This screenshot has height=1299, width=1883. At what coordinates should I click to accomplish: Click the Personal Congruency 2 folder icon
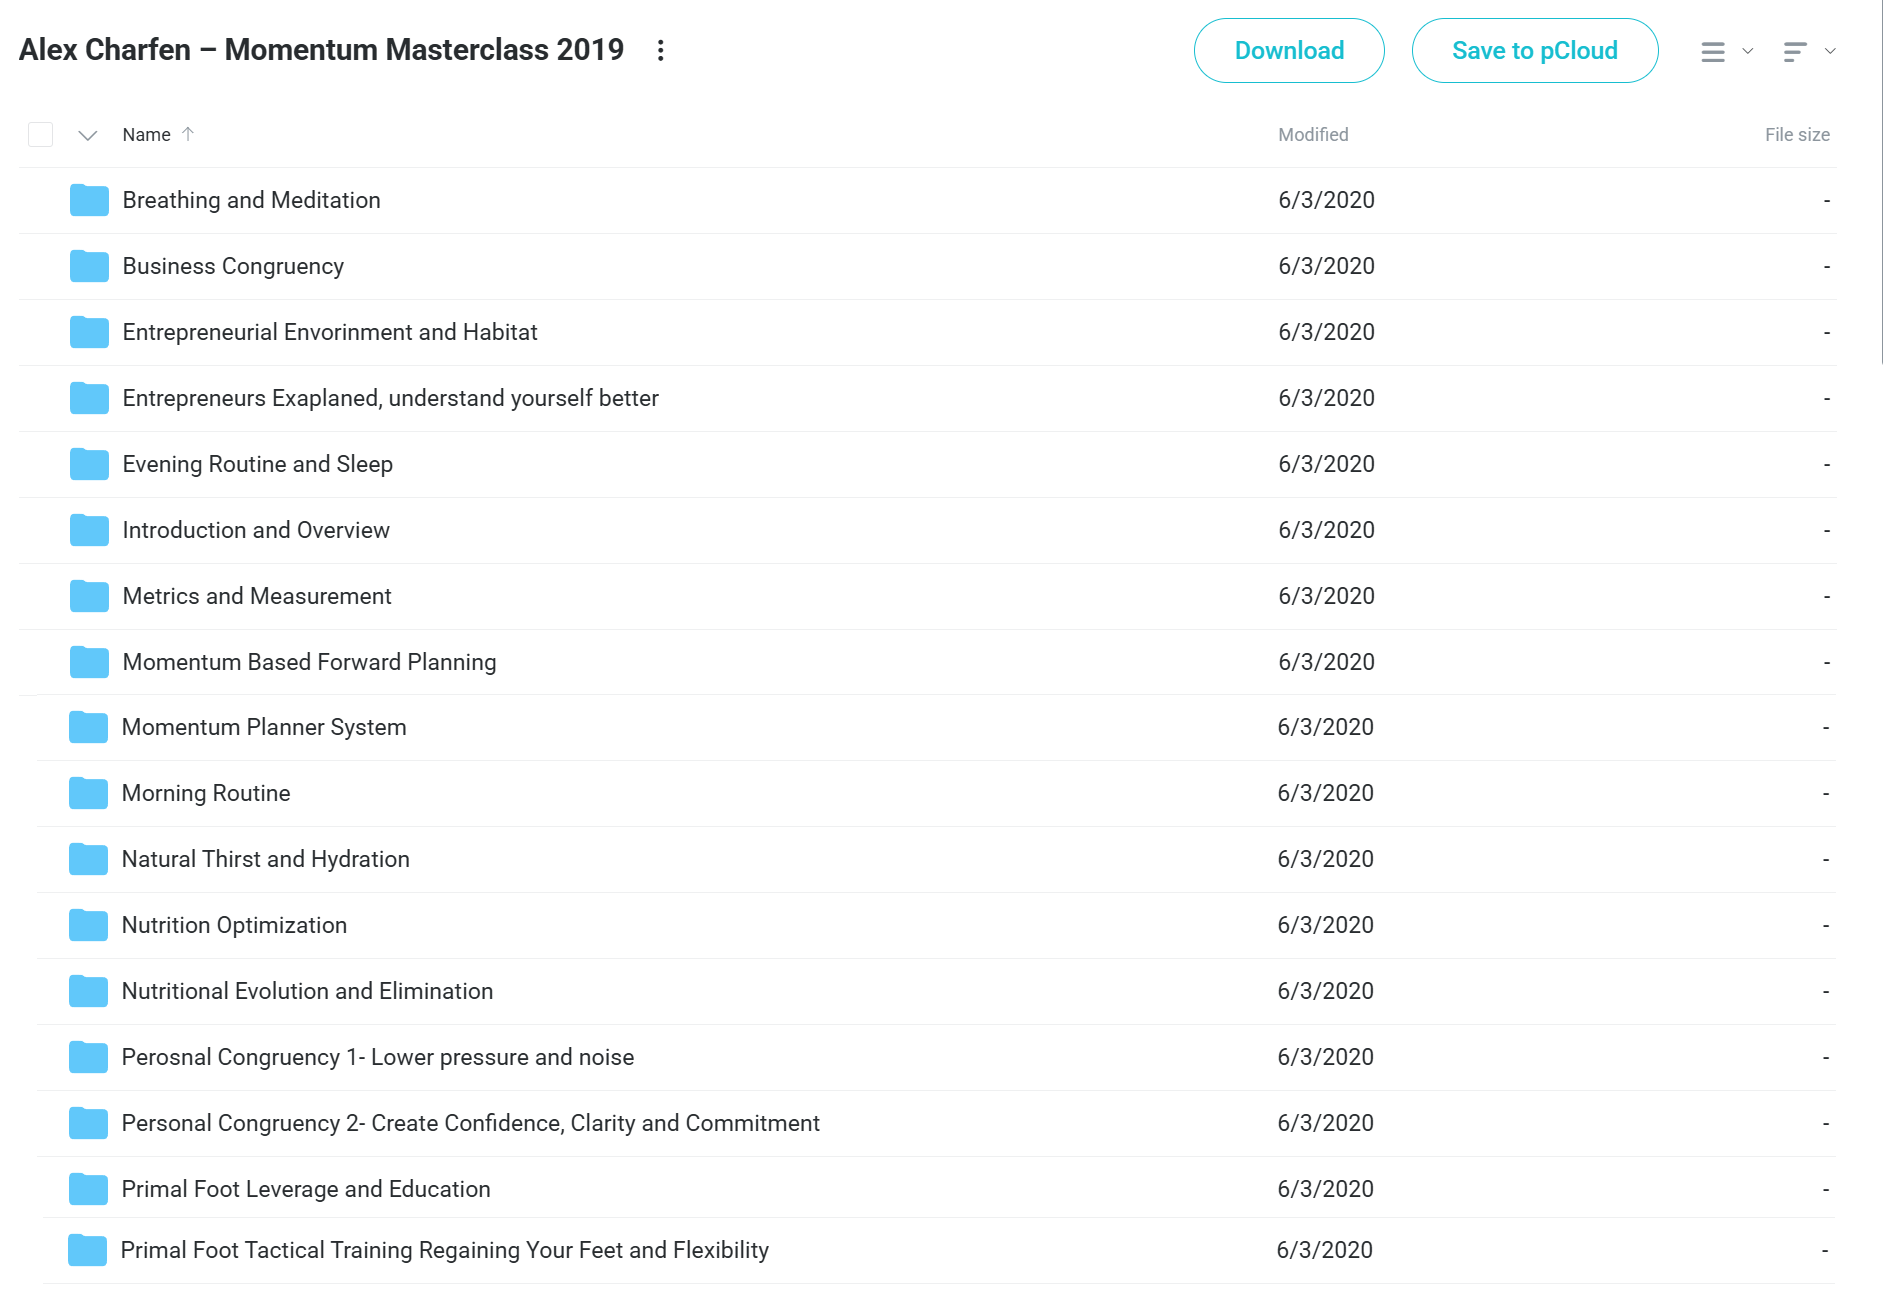click(88, 1123)
